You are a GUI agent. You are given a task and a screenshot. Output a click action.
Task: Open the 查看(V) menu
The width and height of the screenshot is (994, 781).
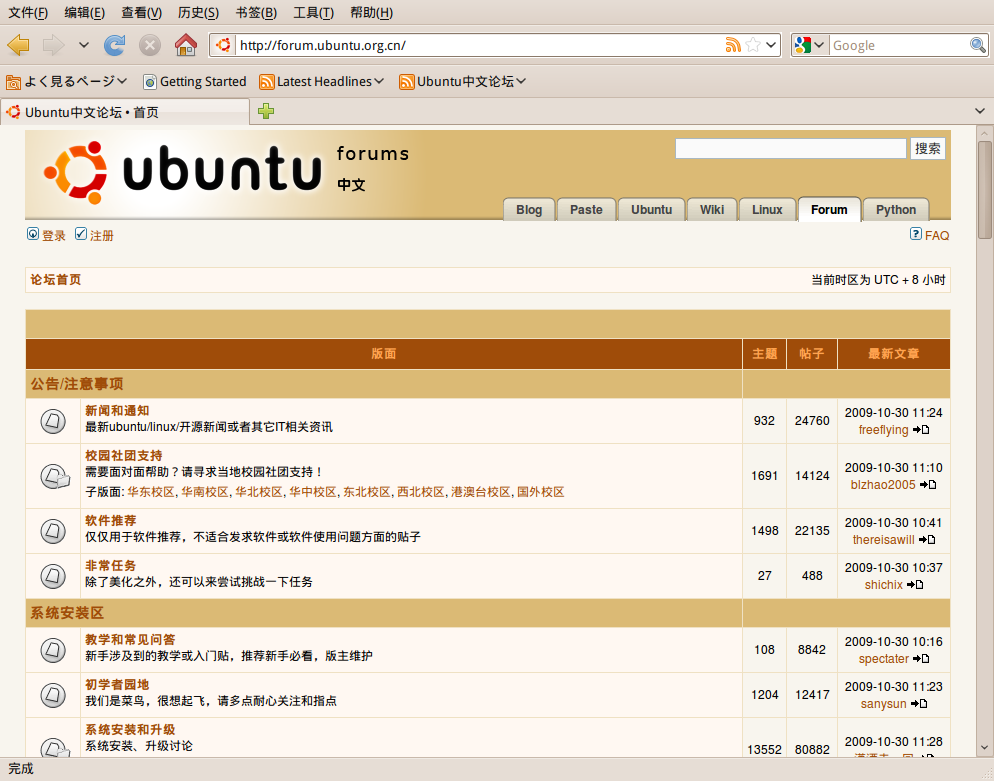click(141, 12)
